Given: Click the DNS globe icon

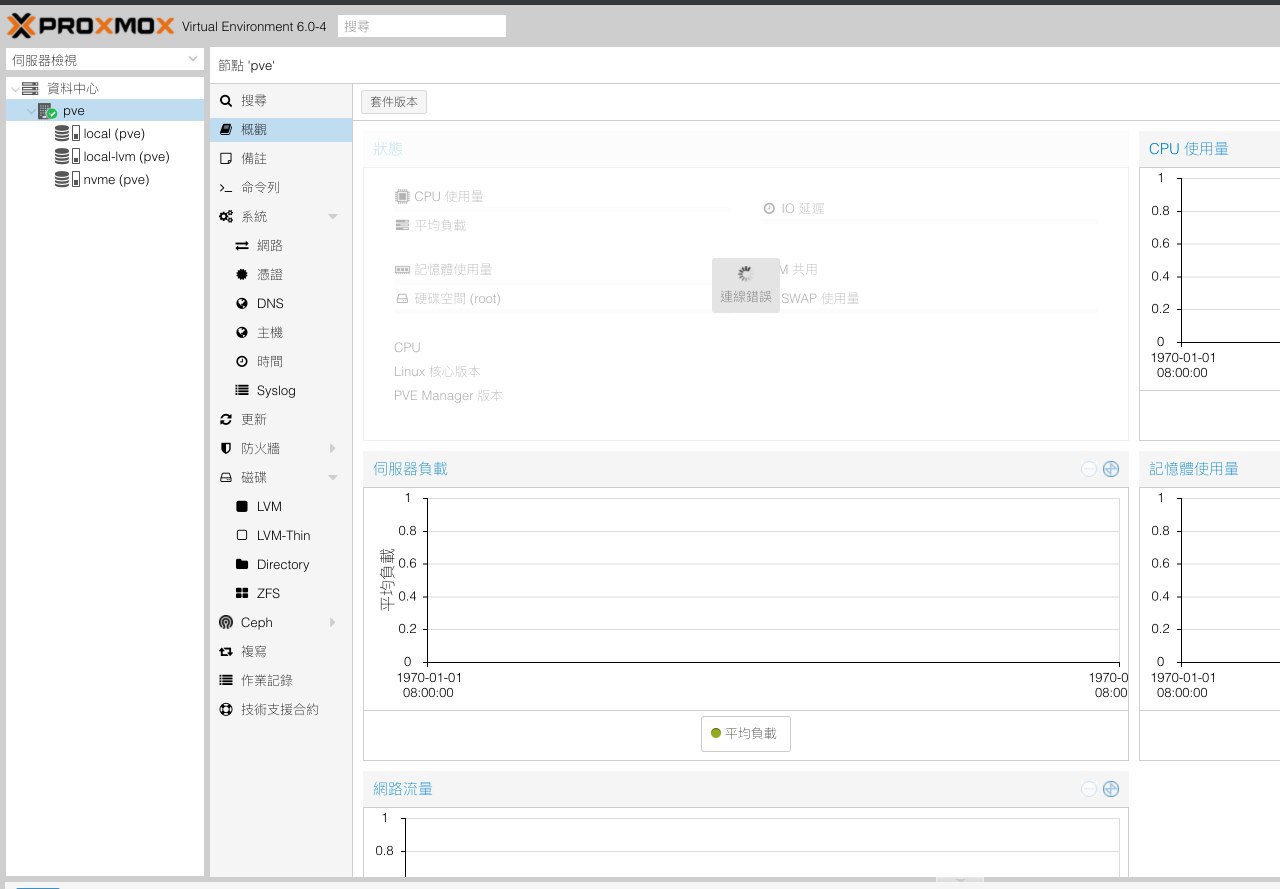Looking at the screenshot, I should point(242,304).
